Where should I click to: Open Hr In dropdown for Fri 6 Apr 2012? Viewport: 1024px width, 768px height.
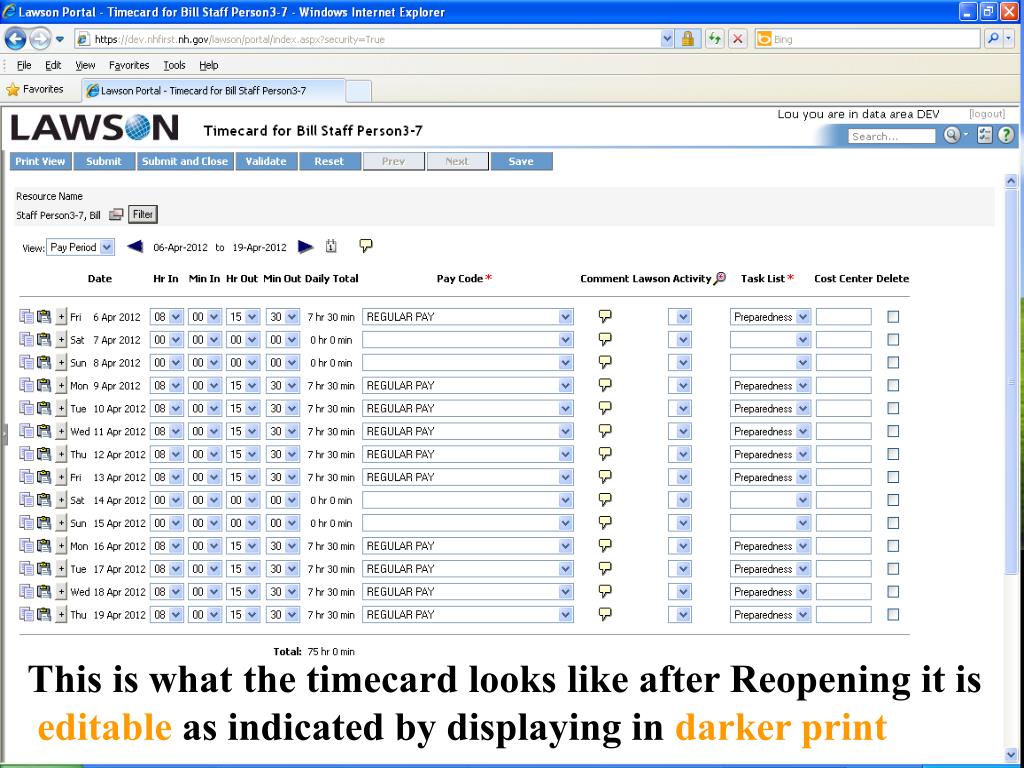tap(167, 317)
